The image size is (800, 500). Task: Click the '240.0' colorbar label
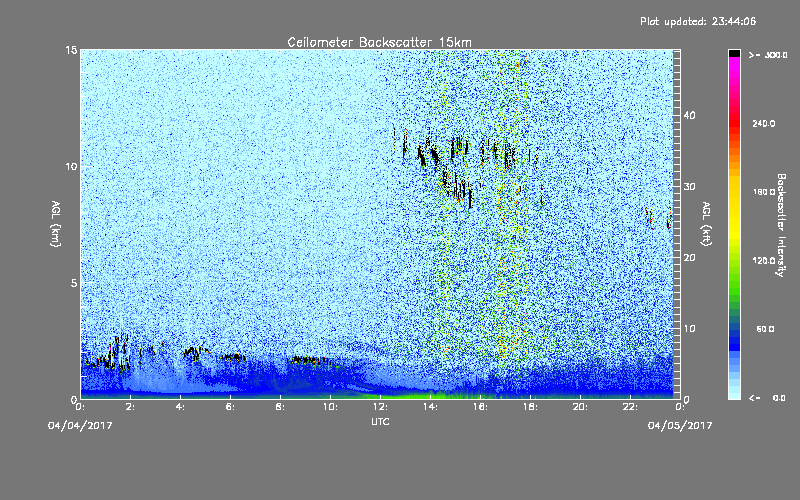click(764, 124)
